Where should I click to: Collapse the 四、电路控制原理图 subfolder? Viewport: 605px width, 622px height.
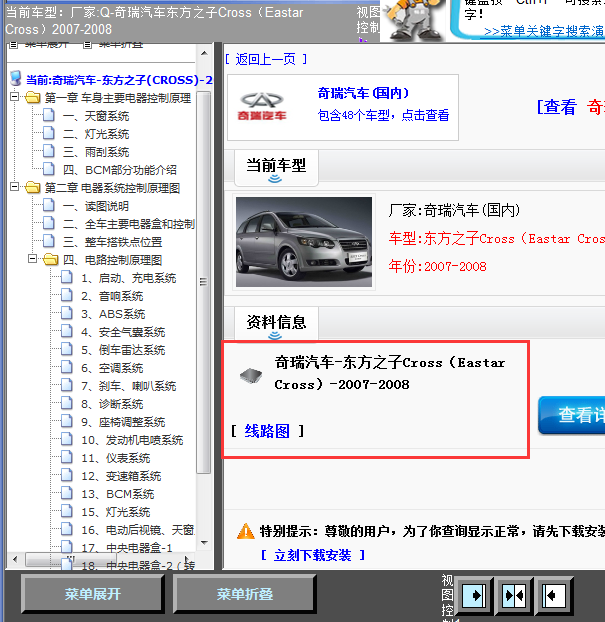[33, 259]
